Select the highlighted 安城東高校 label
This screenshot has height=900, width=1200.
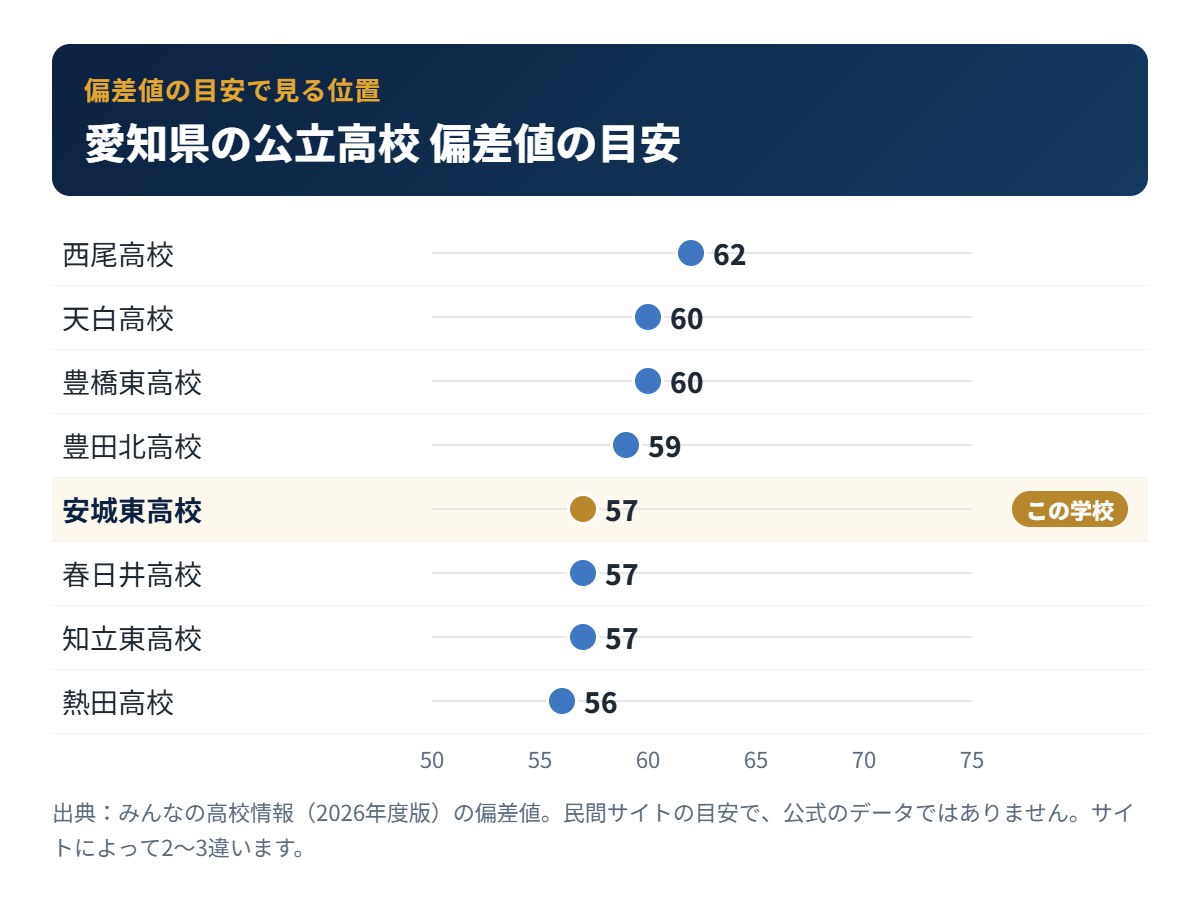tap(132, 511)
